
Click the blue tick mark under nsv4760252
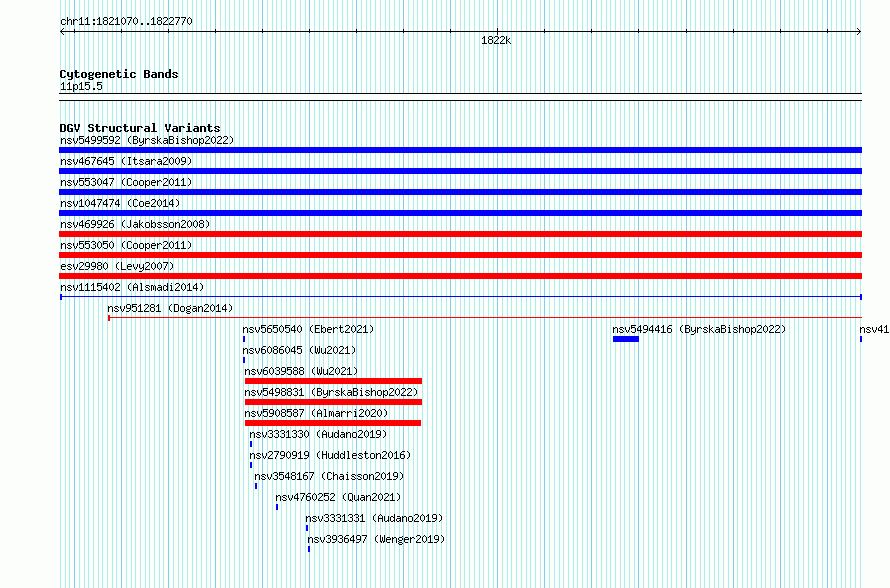tap(277, 507)
